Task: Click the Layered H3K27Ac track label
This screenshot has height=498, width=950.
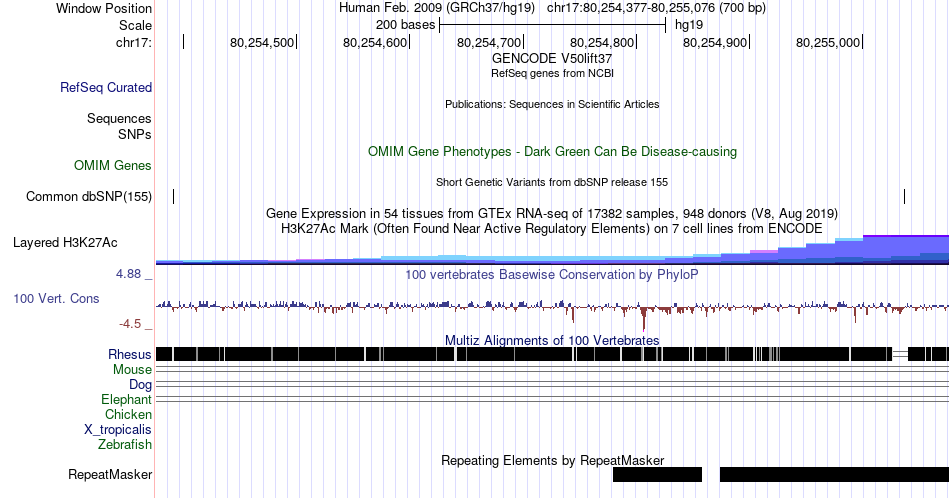Action: (65, 243)
